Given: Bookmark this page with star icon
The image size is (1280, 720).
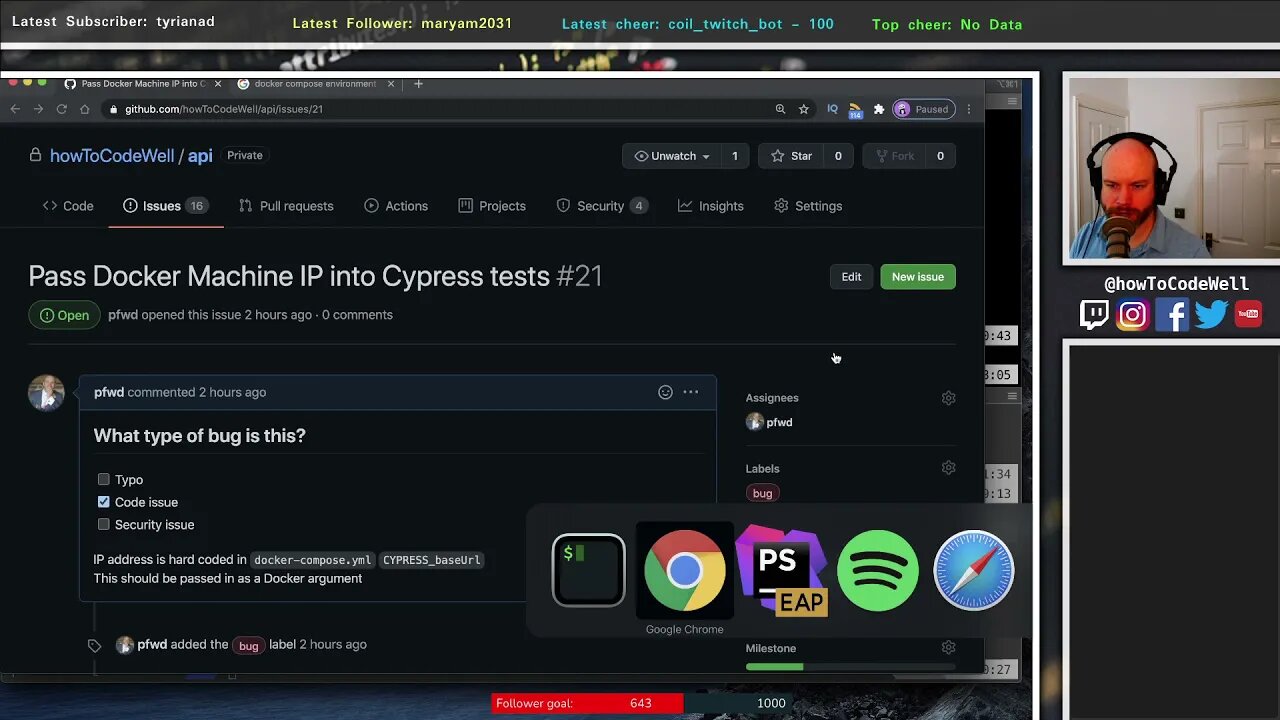Looking at the screenshot, I should (803, 109).
